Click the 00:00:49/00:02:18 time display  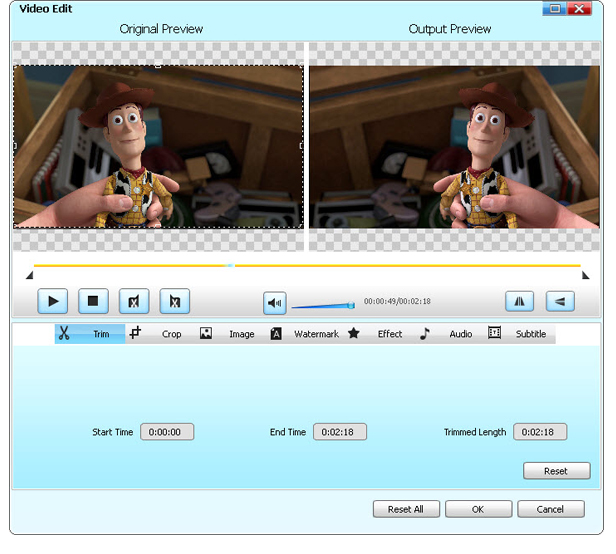tap(397, 301)
